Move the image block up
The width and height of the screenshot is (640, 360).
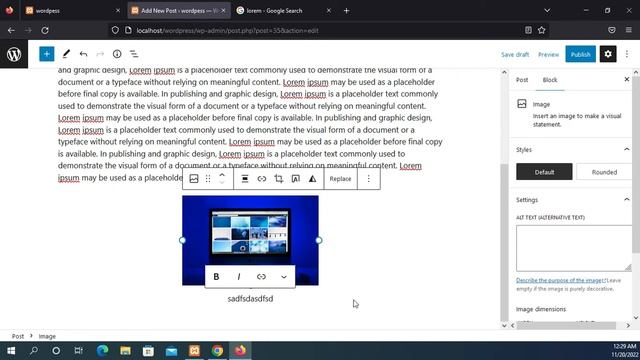click(222, 175)
